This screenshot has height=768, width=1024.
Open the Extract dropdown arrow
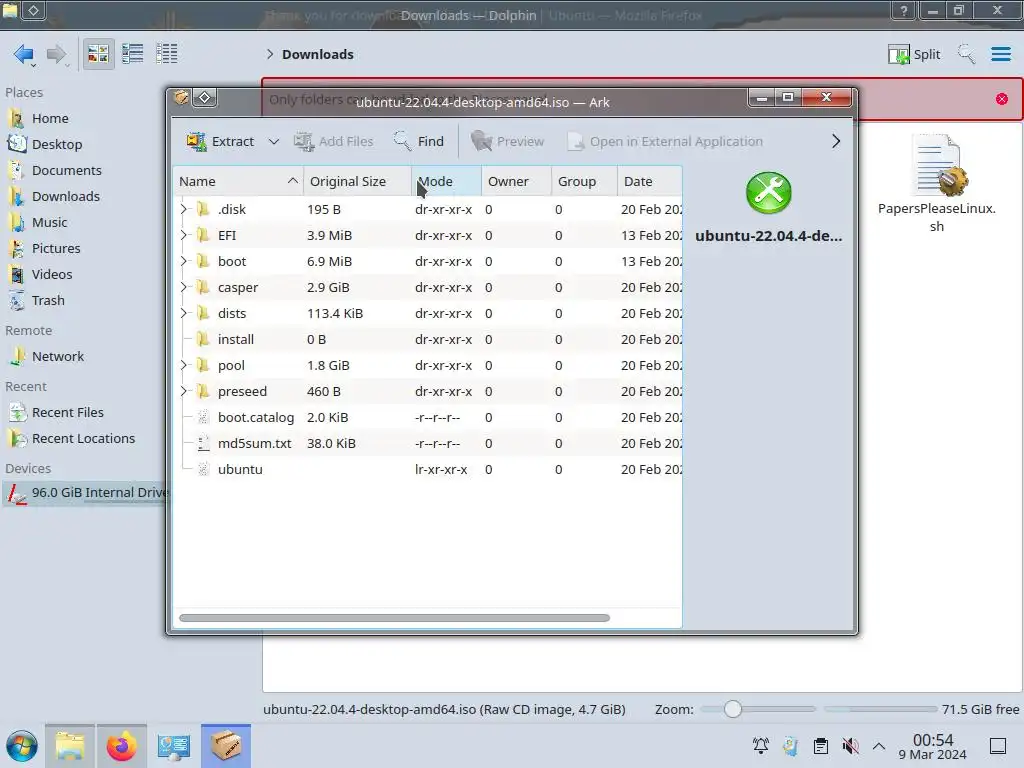click(274, 141)
